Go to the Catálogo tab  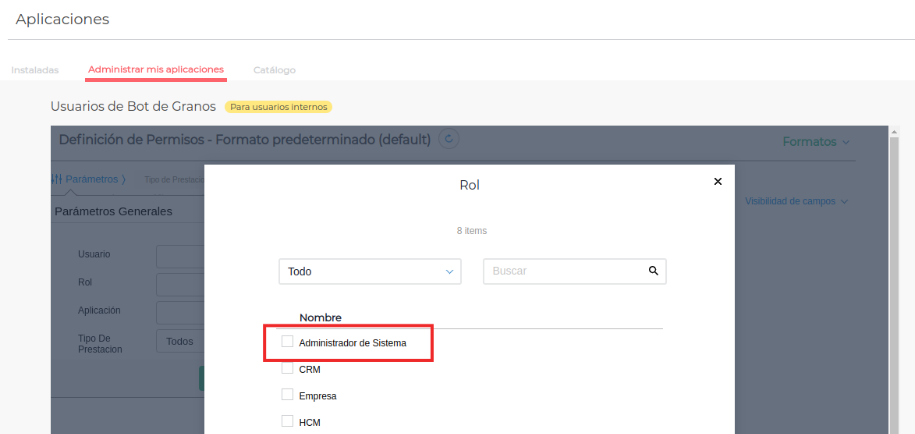click(274, 70)
